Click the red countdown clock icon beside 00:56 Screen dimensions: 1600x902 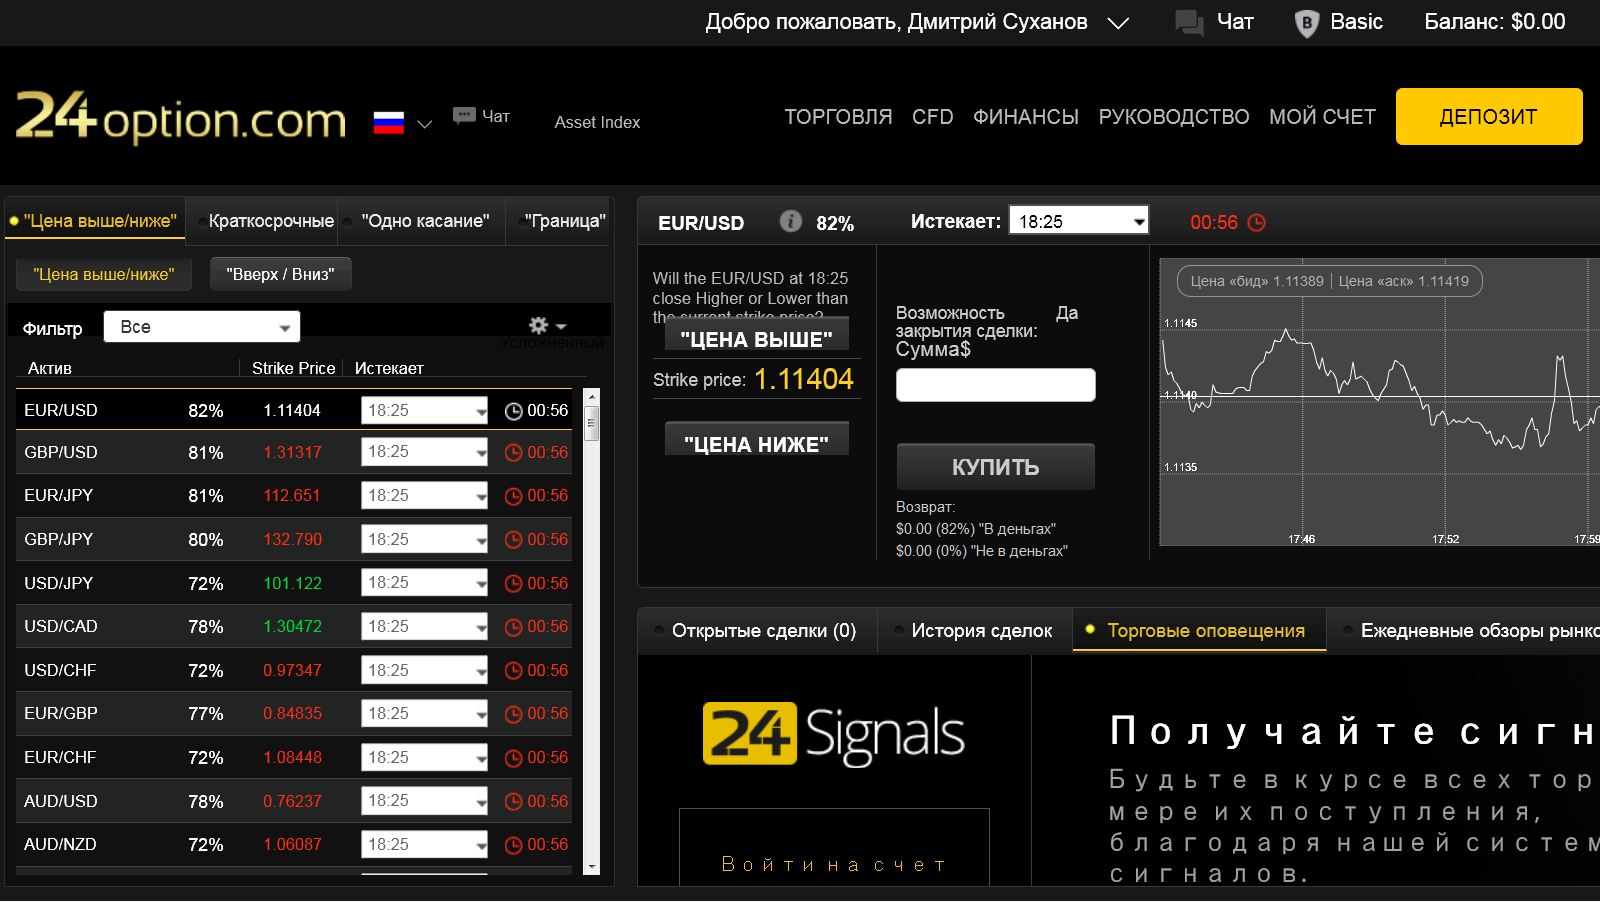point(1257,222)
